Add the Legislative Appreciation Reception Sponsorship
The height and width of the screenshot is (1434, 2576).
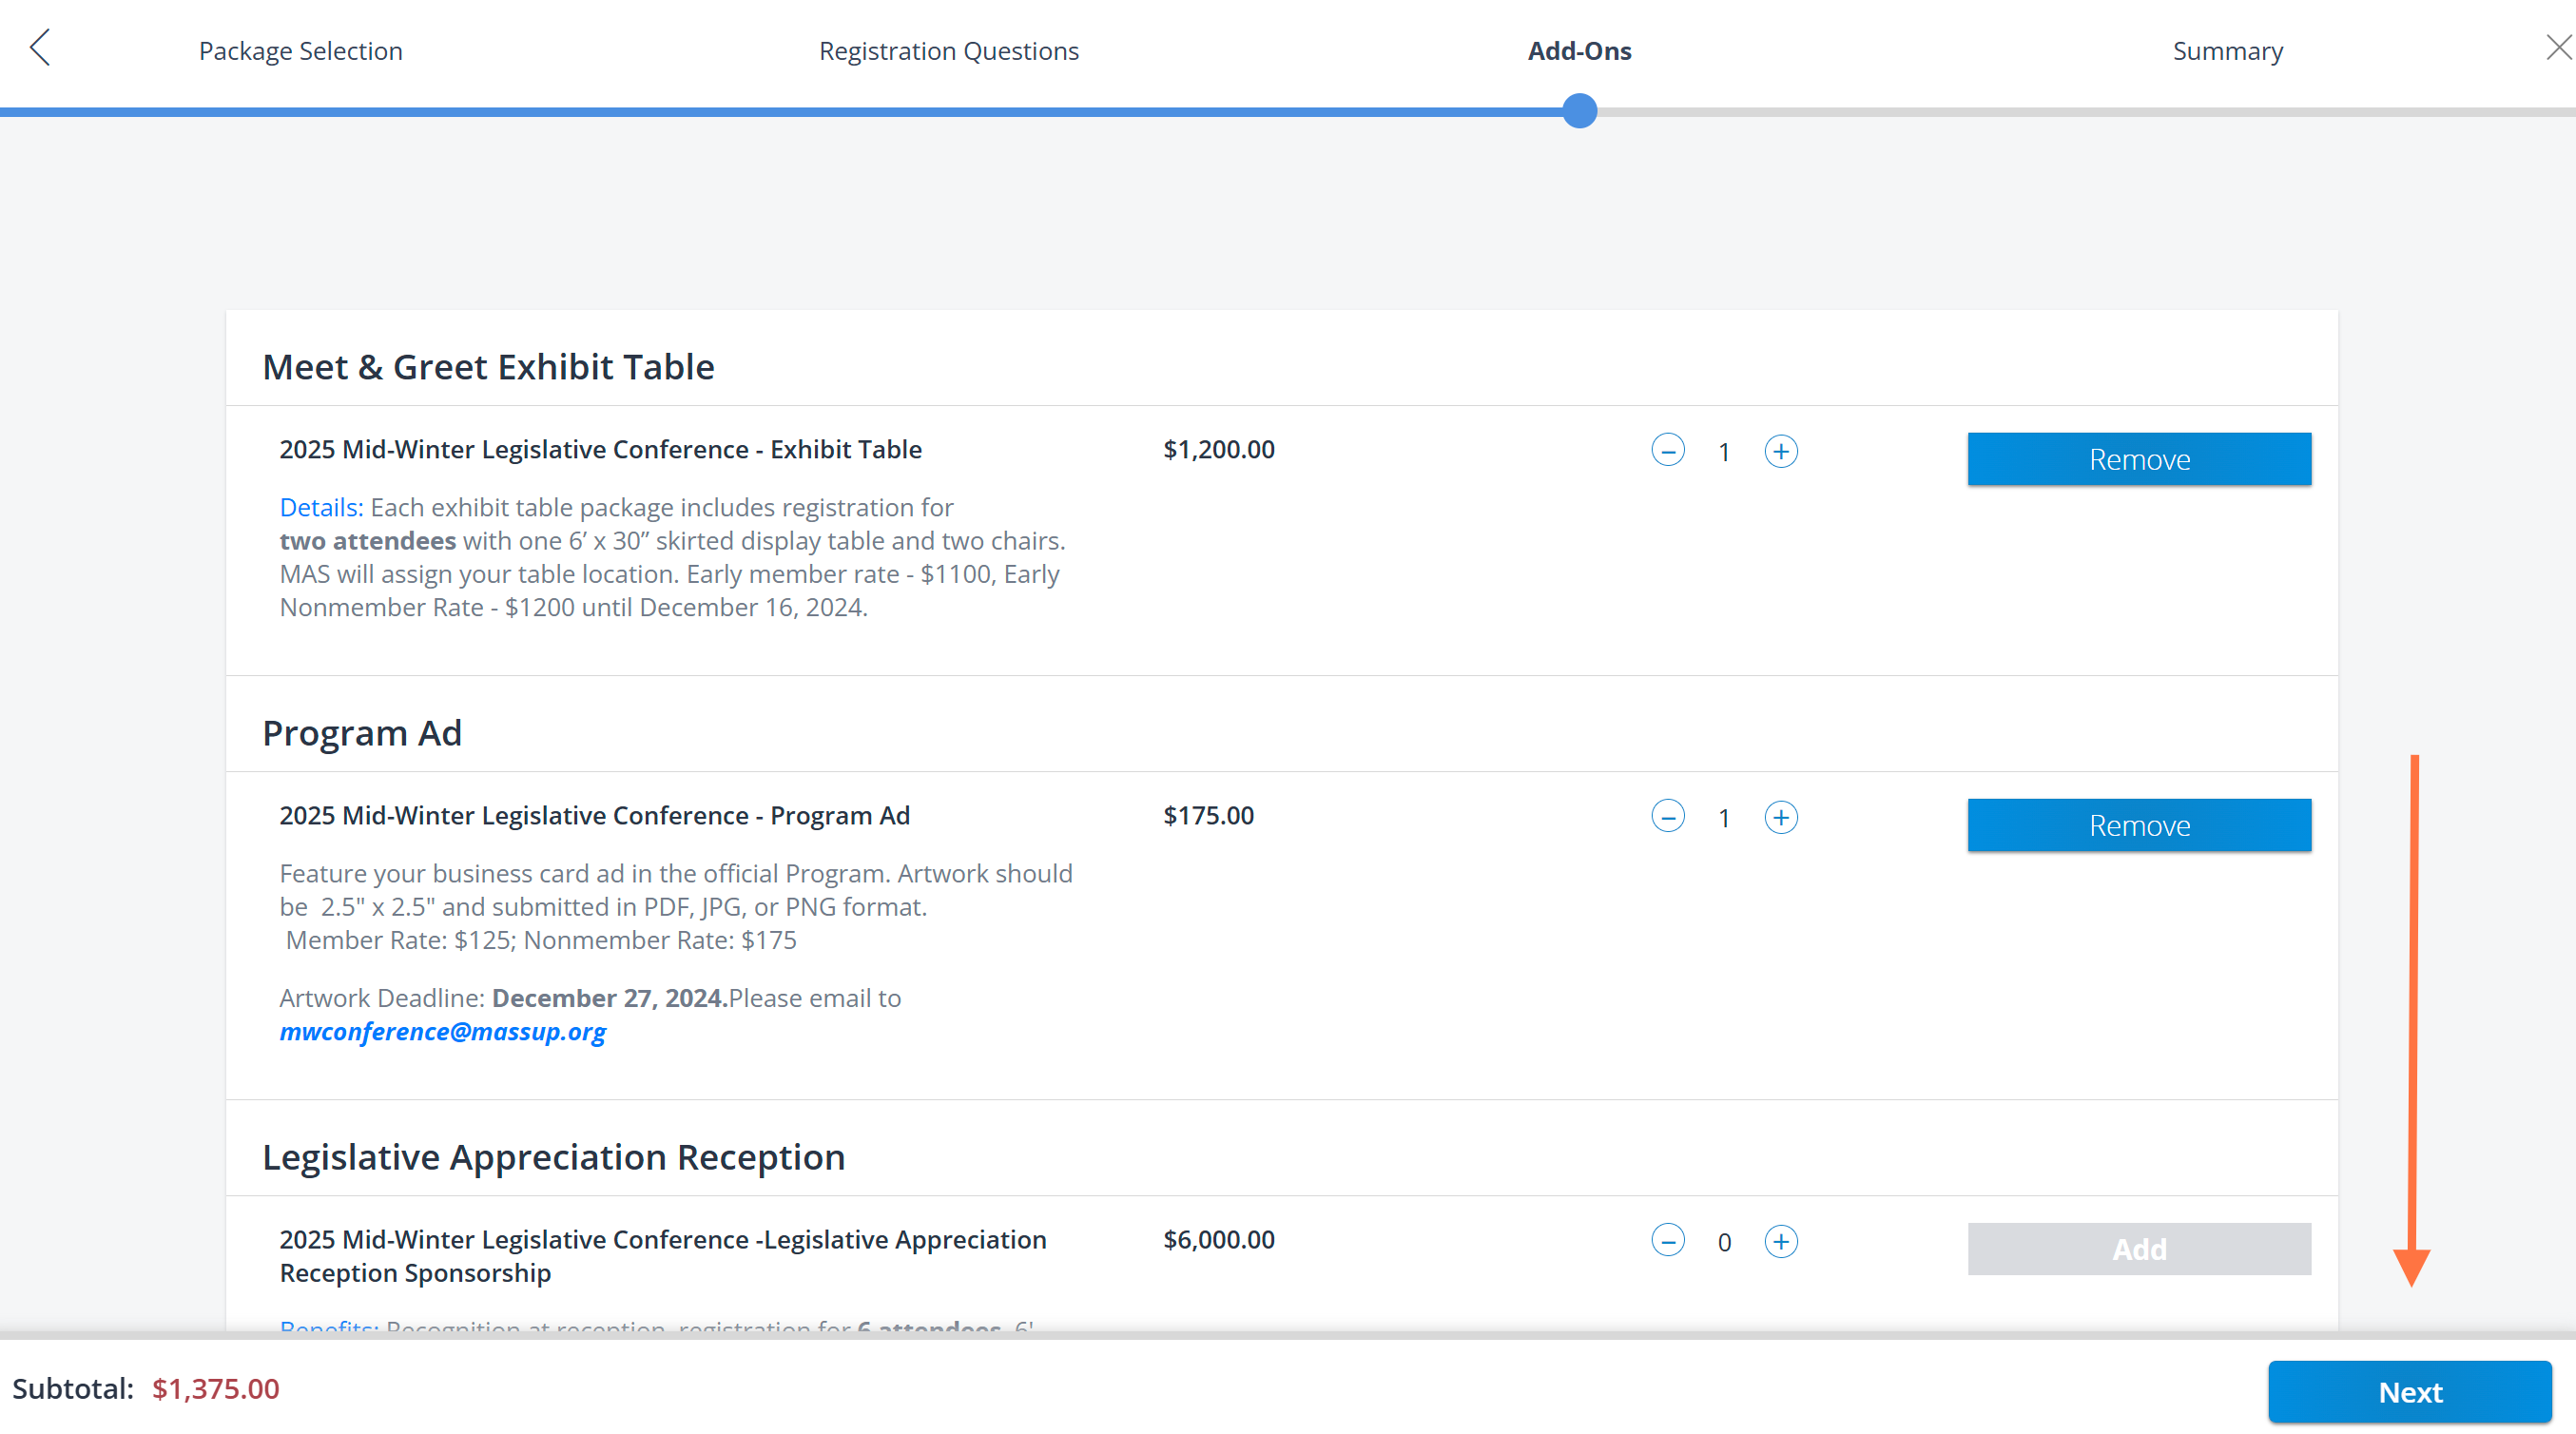click(x=2139, y=1249)
